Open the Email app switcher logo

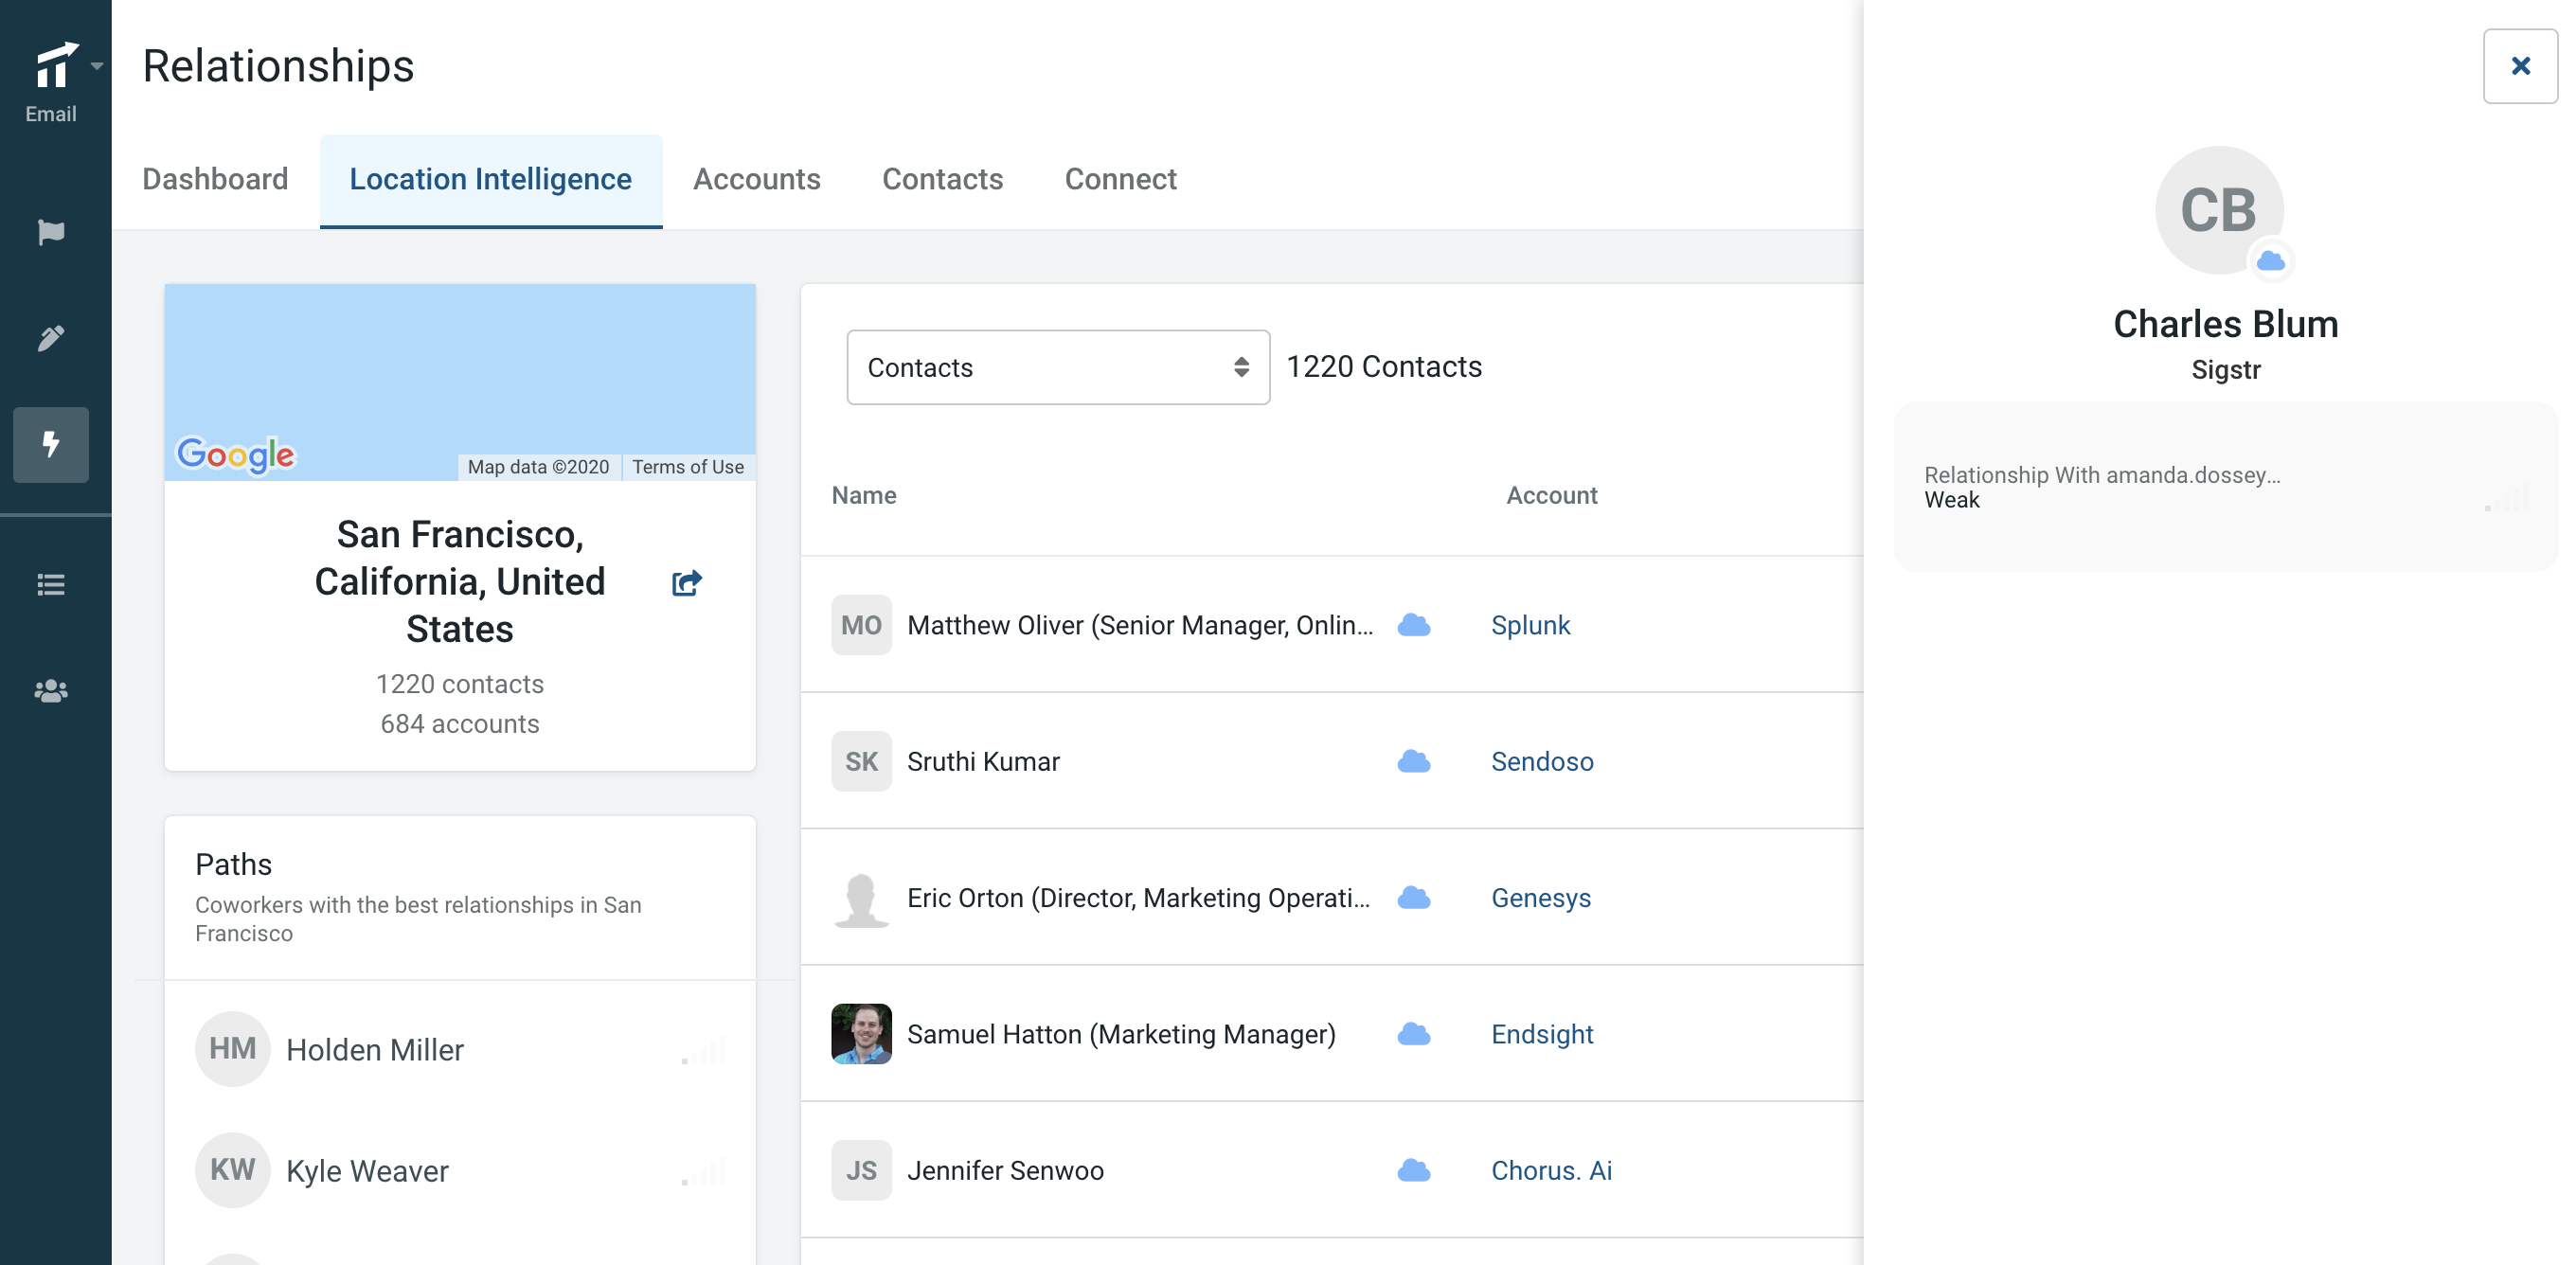pyautogui.click(x=56, y=65)
